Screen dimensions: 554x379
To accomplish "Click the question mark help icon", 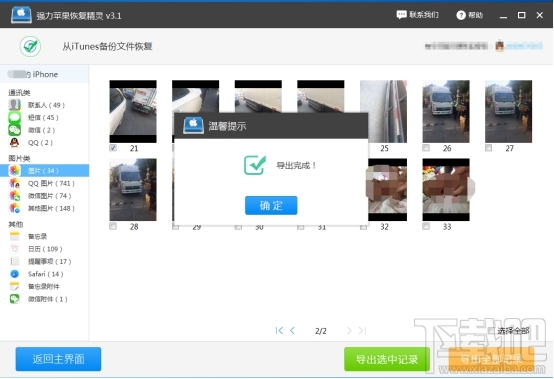I will click(x=461, y=15).
